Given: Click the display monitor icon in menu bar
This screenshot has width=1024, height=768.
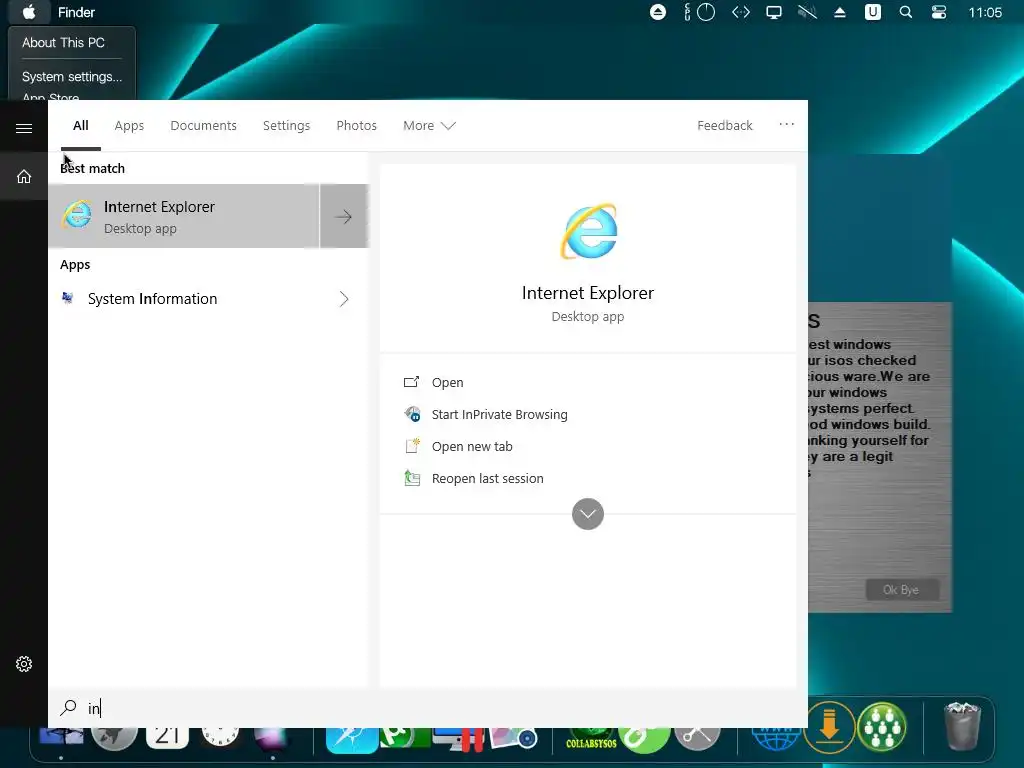Looking at the screenshot, I should click(x=774, y=12).
